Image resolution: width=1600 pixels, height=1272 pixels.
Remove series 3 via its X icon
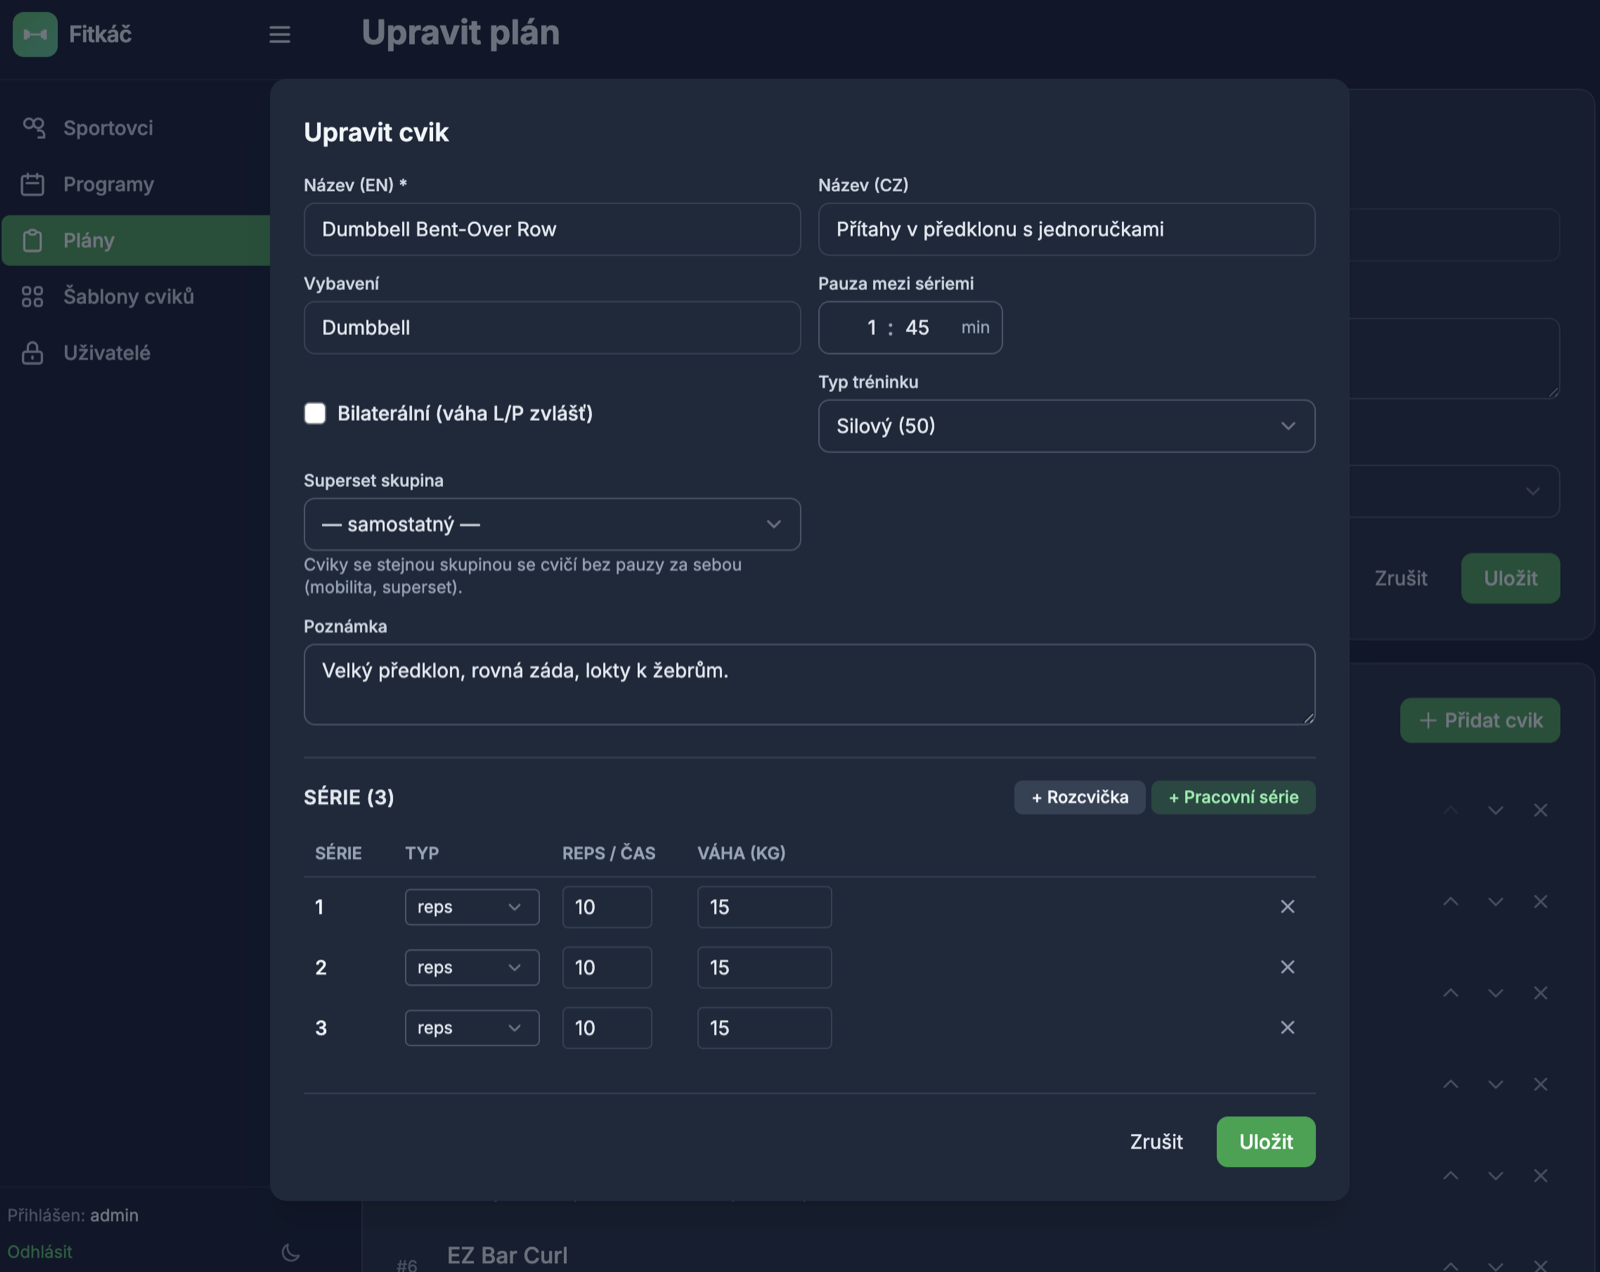coord(1287,1028)
